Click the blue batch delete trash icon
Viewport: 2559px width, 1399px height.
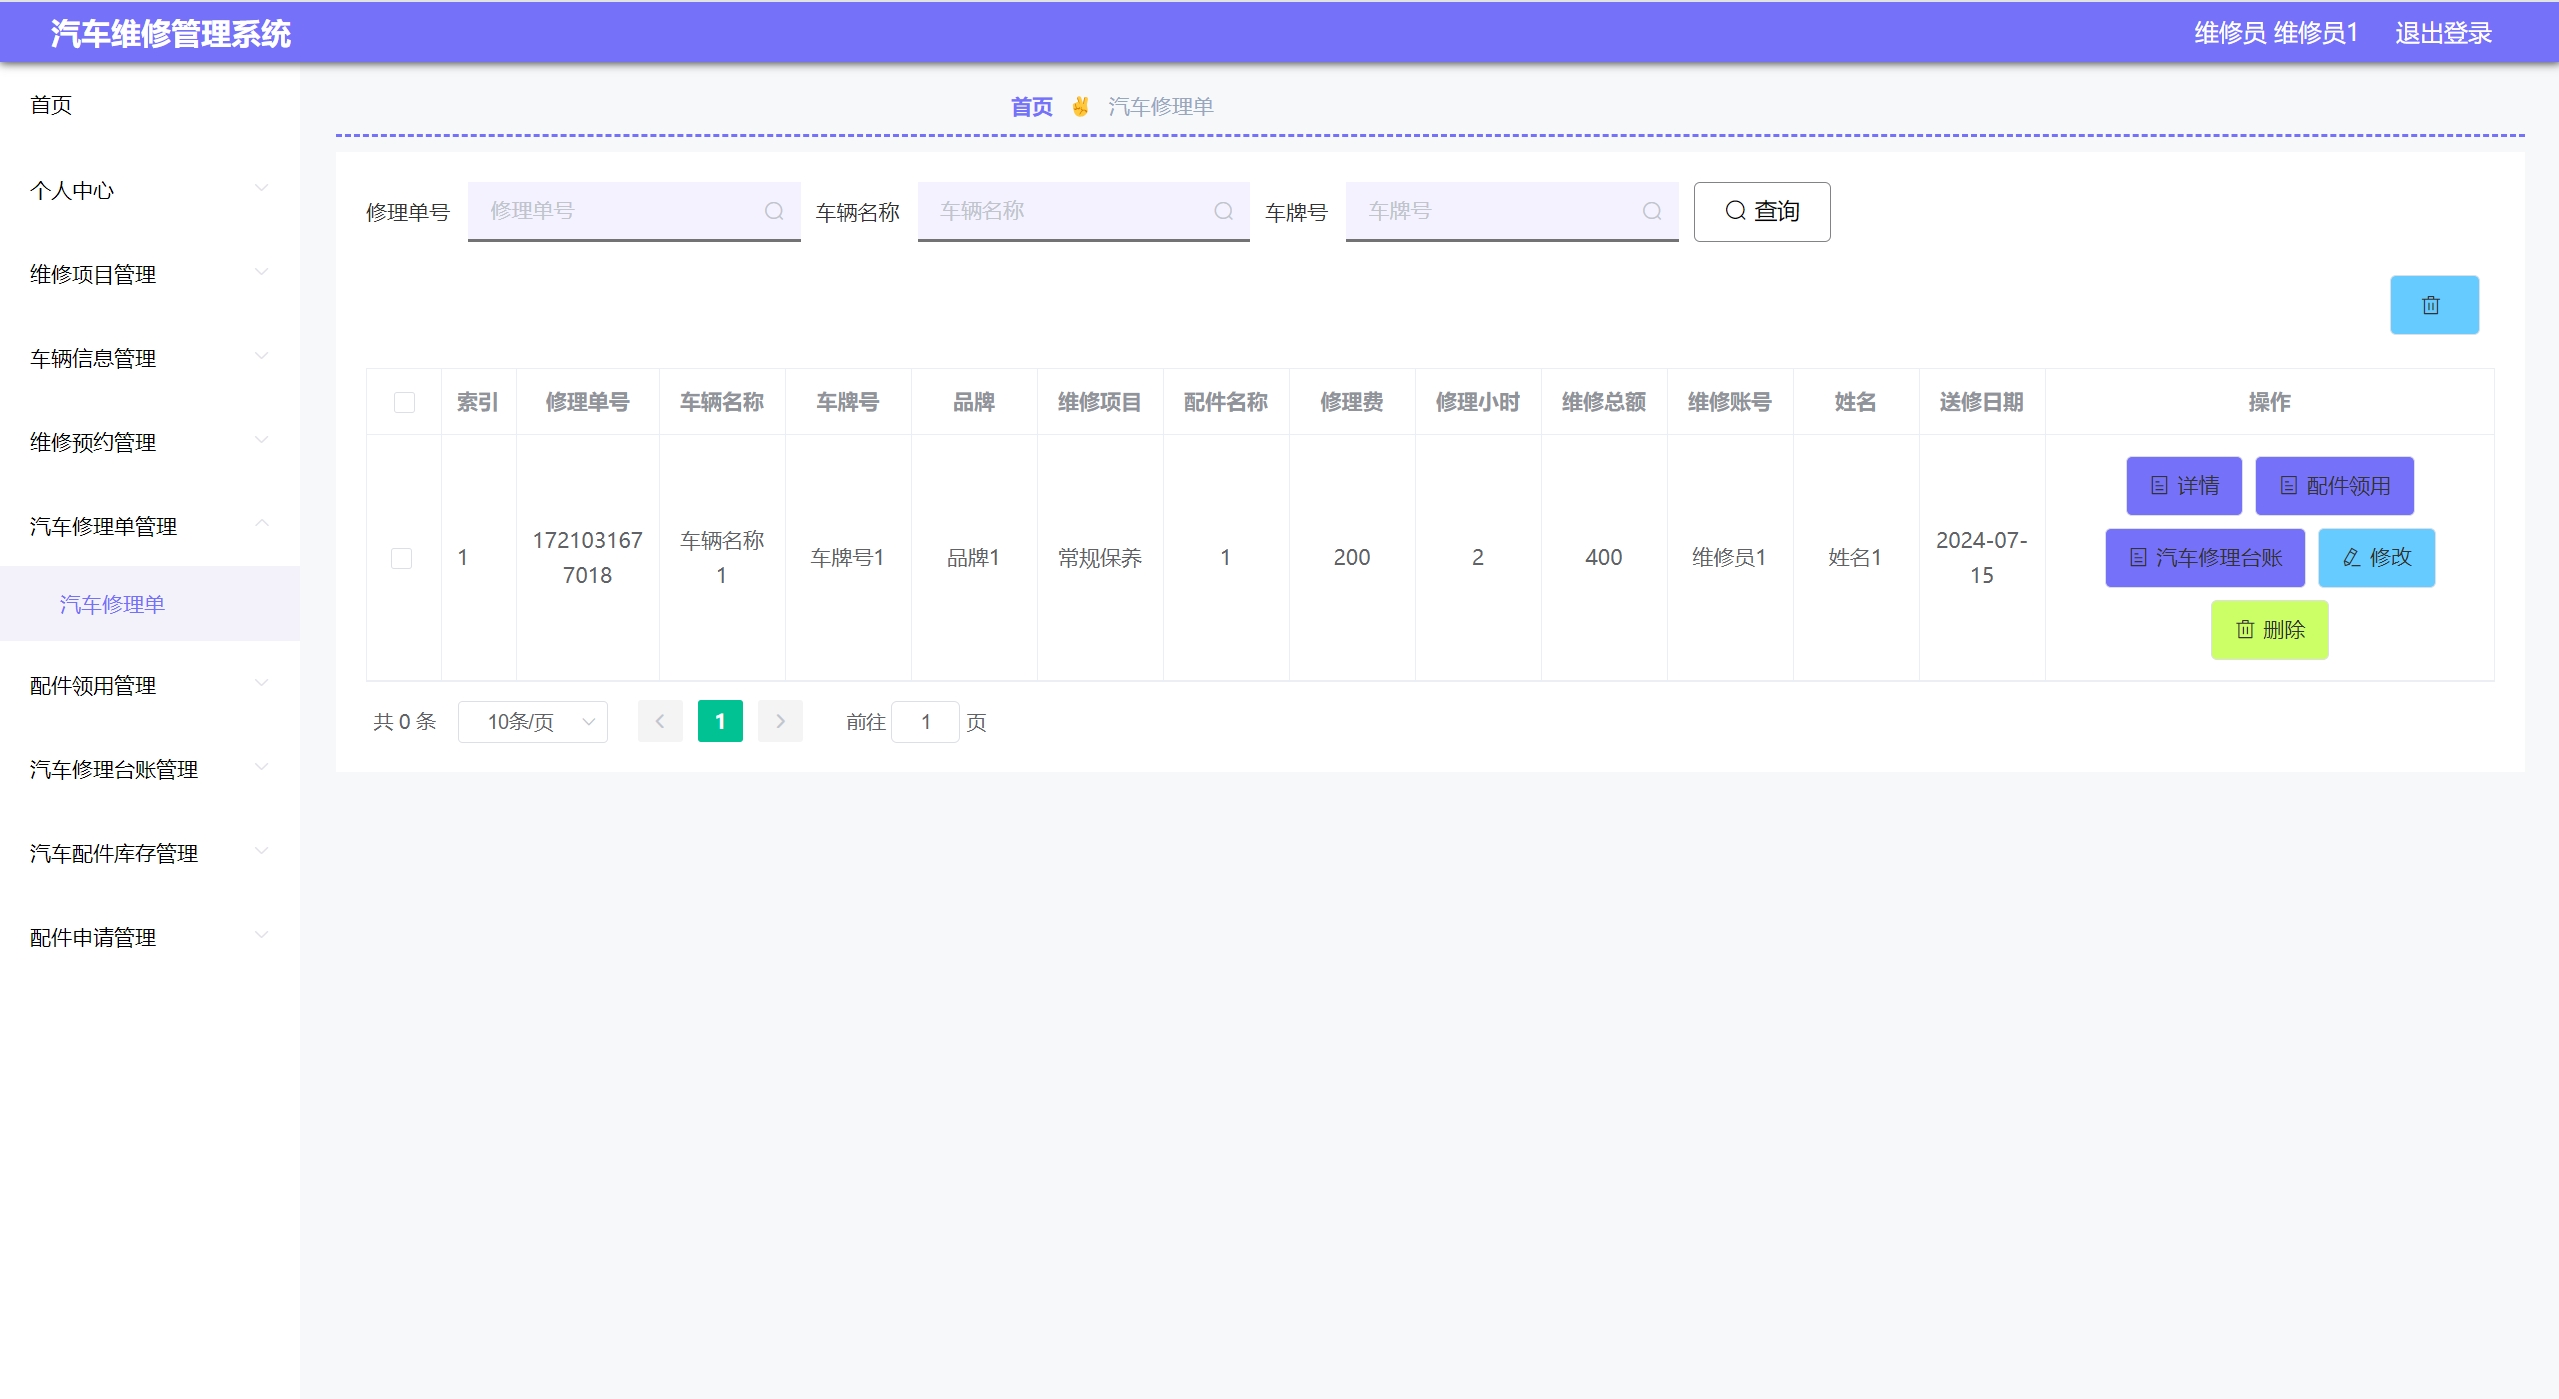tap(2433, 305)
